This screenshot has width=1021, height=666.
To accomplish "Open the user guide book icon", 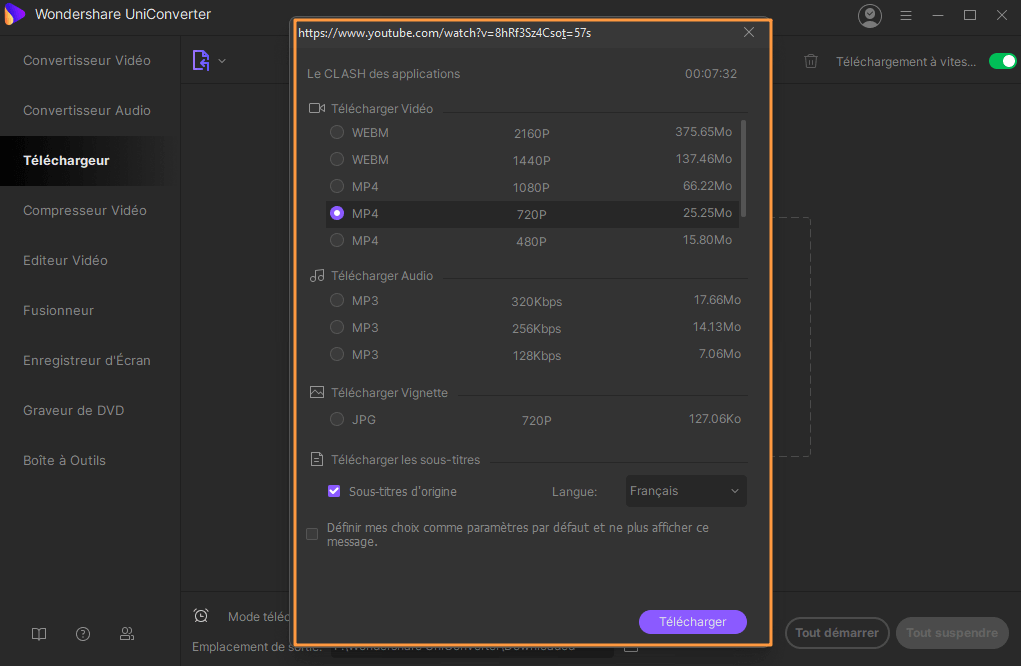I will coord(39,633).
